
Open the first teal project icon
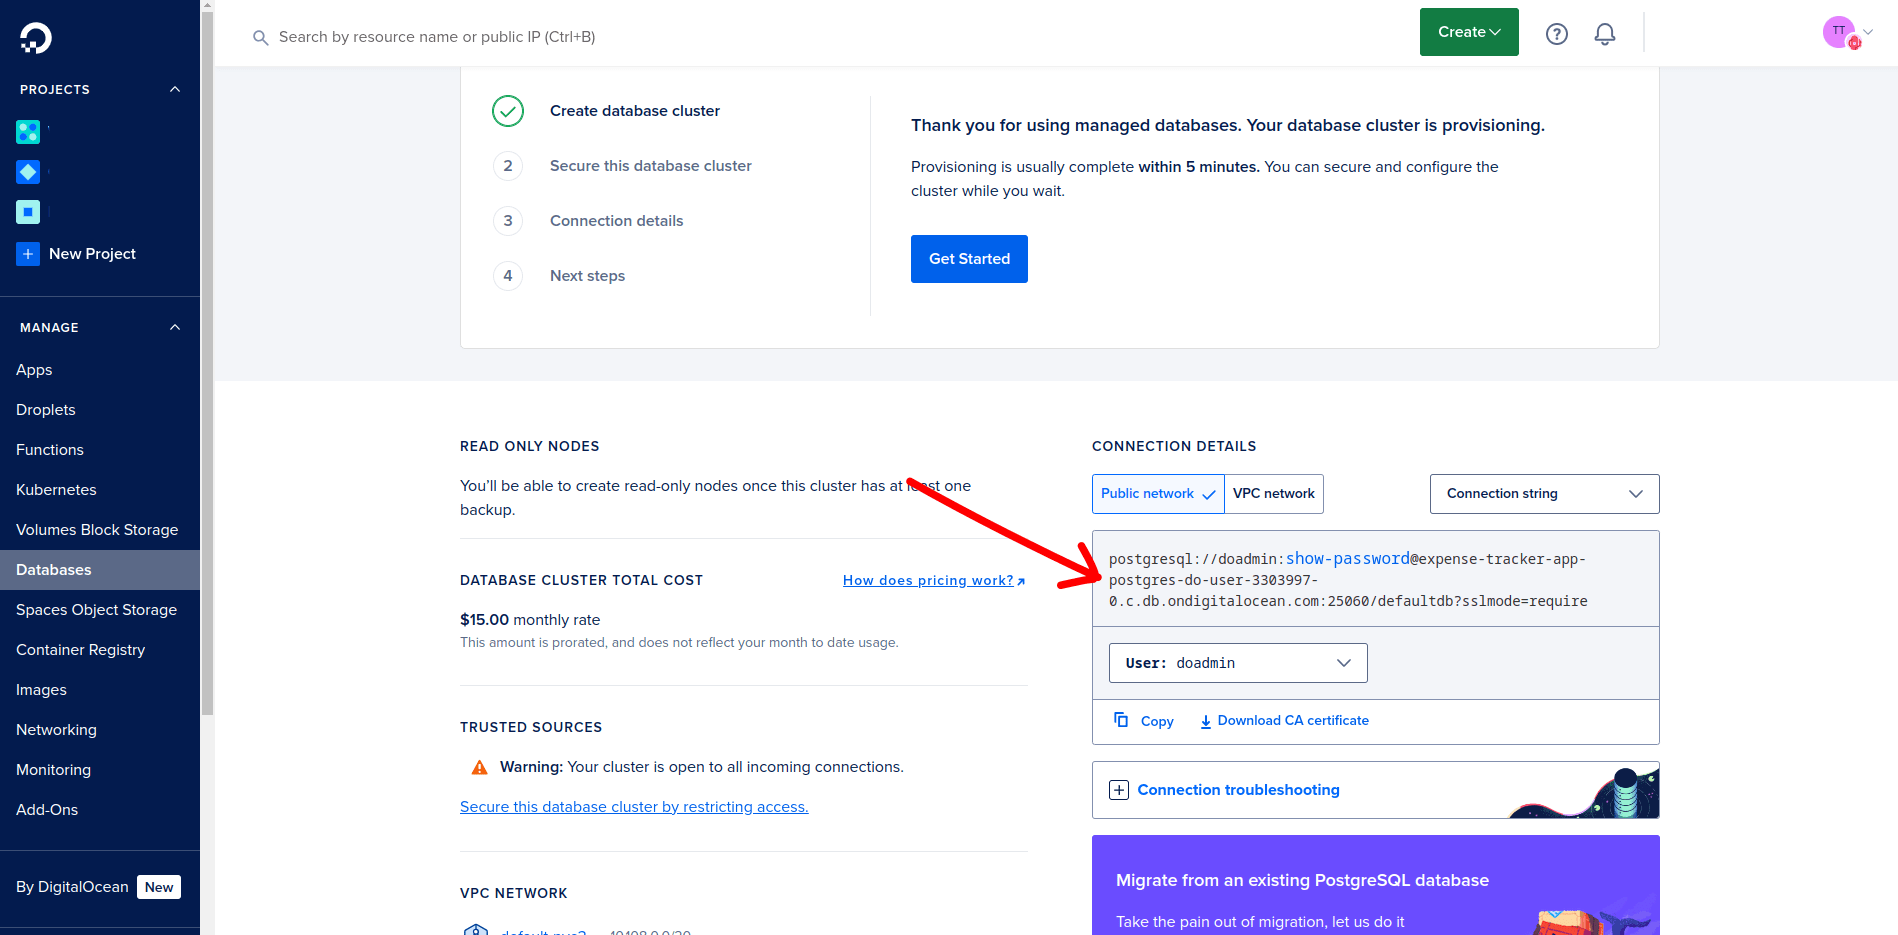(x=28, y=131)
